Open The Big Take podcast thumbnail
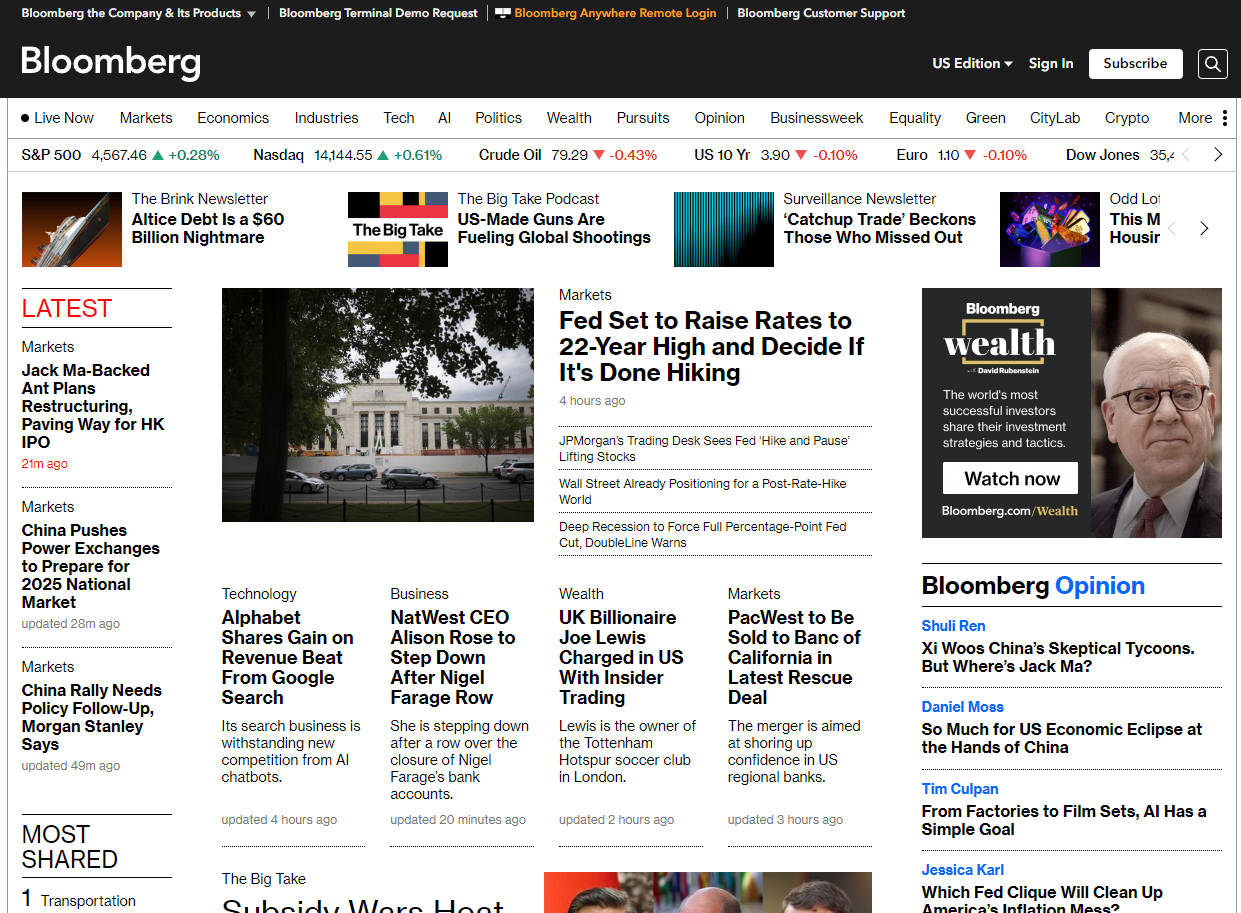Viewport: 1241px width, 913px height. click(x=397, y=229)
